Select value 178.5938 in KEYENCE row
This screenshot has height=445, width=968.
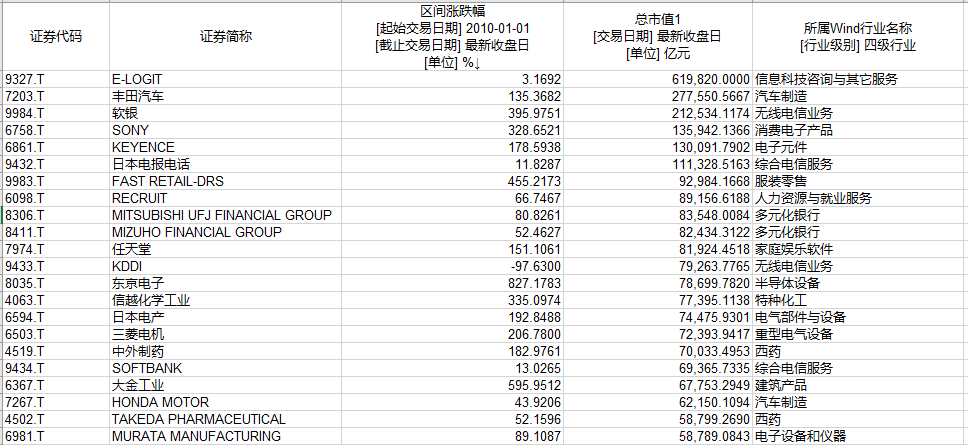point(453,148)
